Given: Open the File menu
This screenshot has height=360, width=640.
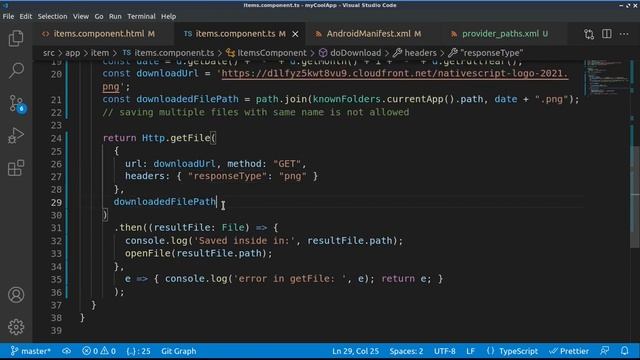Looking at the screenshot, I should pos(8,17).
